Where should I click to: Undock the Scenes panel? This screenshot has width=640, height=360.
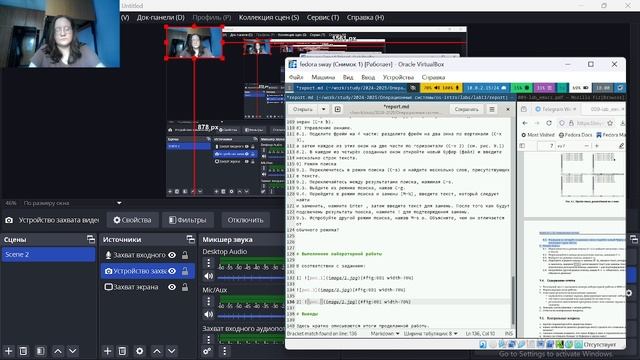tap(91, 239)
